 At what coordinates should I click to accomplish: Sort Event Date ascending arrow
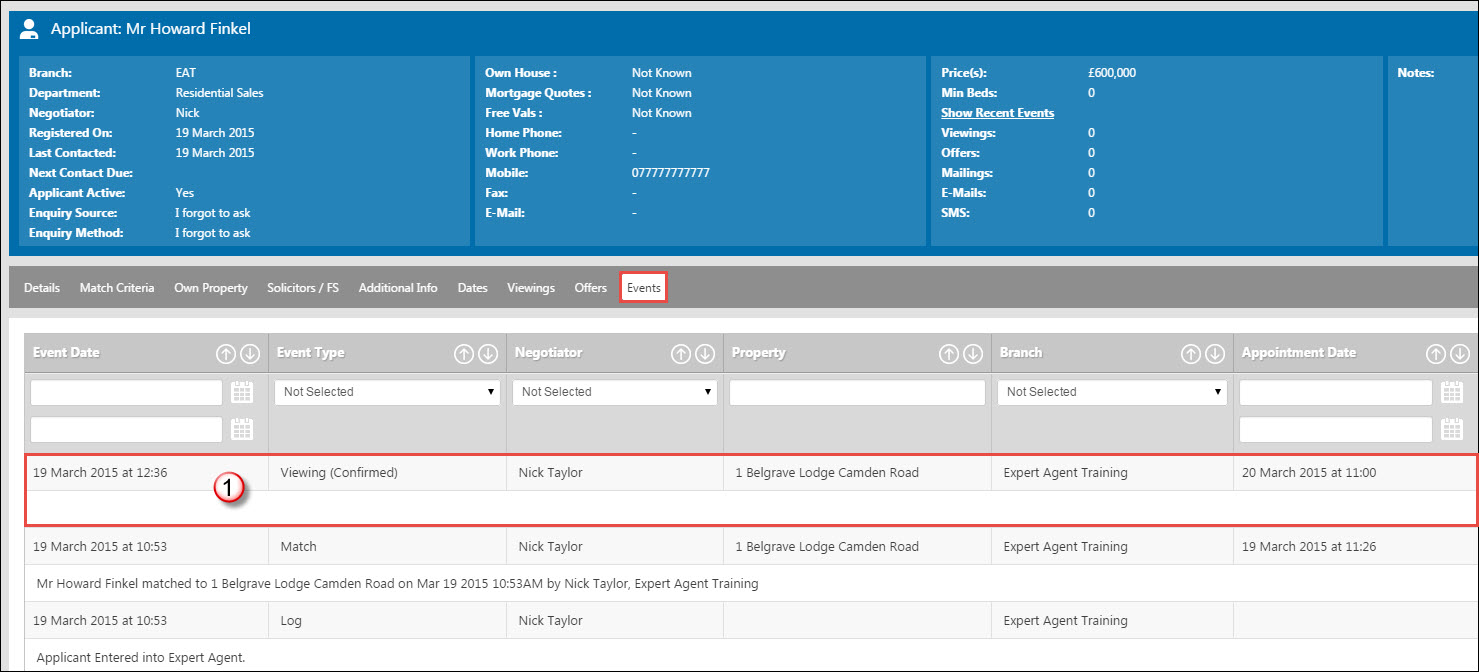(x=226, y=353)
